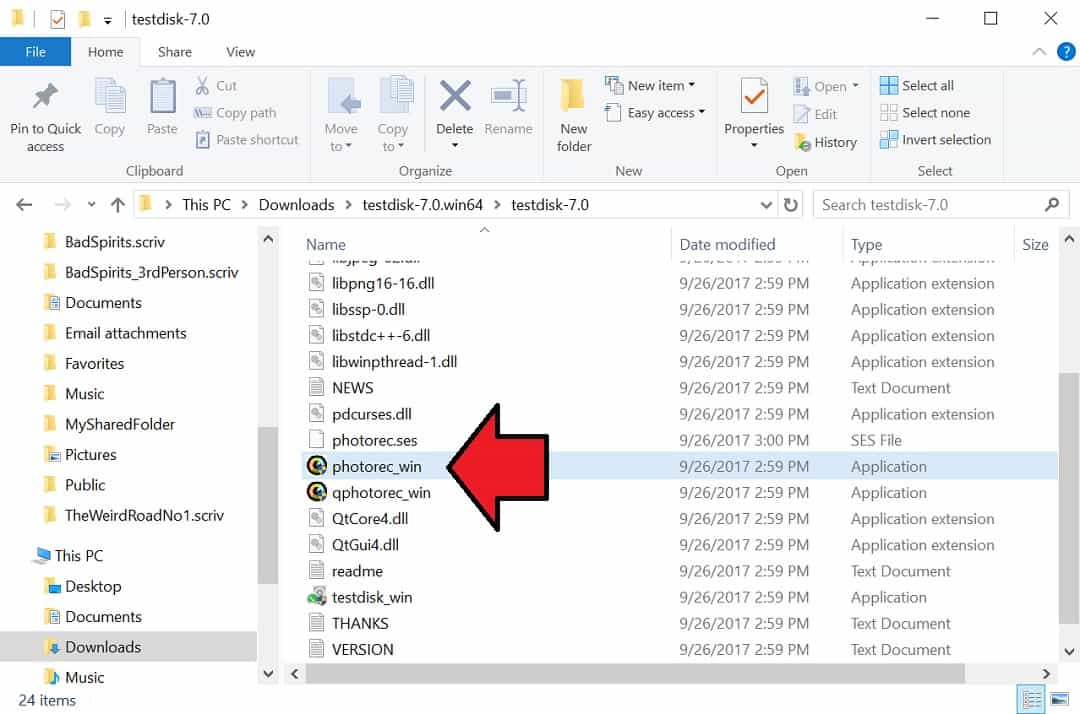Click the horizontal scrollbar of file list
Image resolution: width=1080 pixels, height=714 pixels.
click(634, 673)
